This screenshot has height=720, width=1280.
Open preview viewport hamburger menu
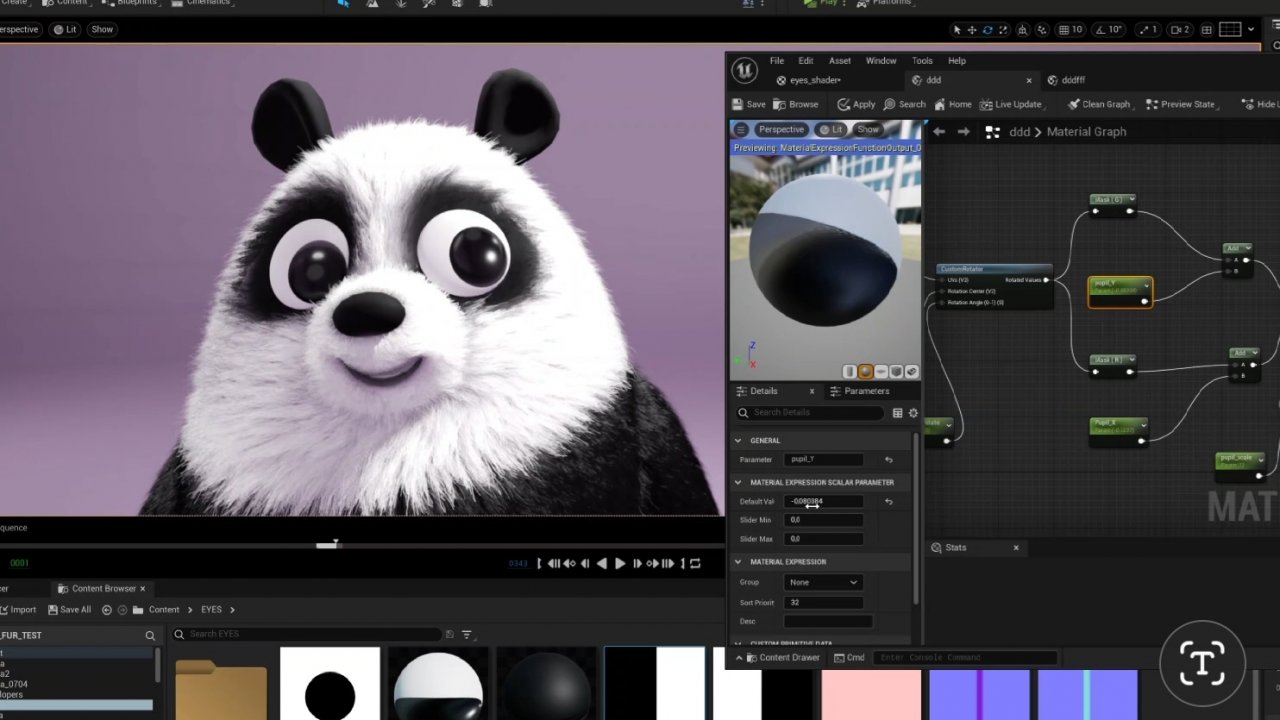[x=741, y=129]
